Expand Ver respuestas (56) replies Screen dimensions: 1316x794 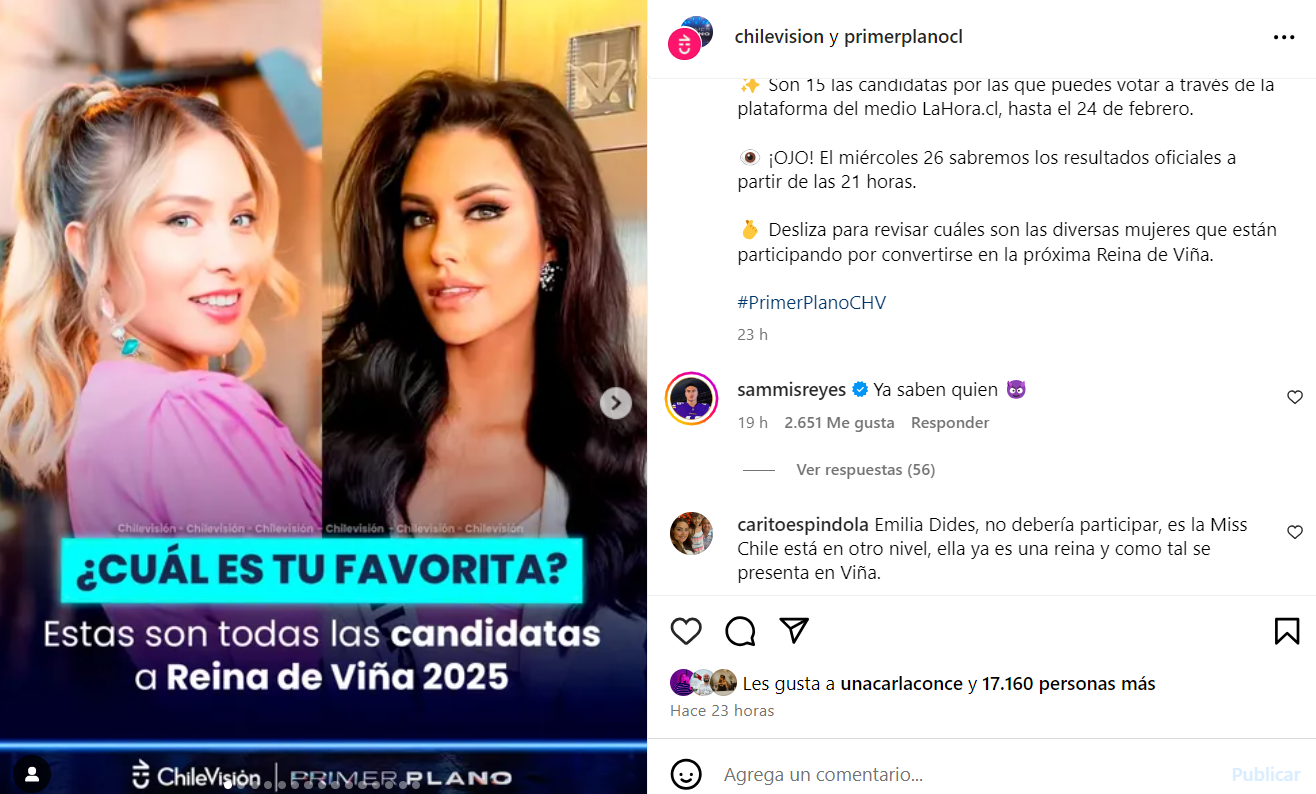(x=866, y=469)
